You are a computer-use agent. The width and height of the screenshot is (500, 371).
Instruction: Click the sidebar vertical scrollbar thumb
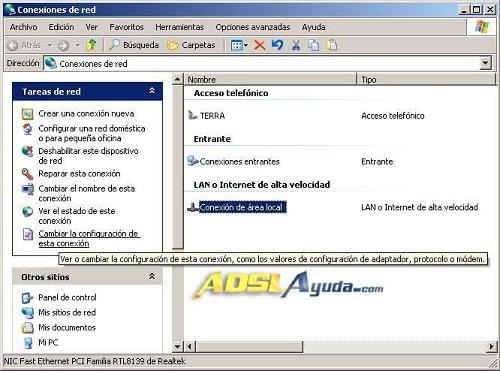(178, 167)
